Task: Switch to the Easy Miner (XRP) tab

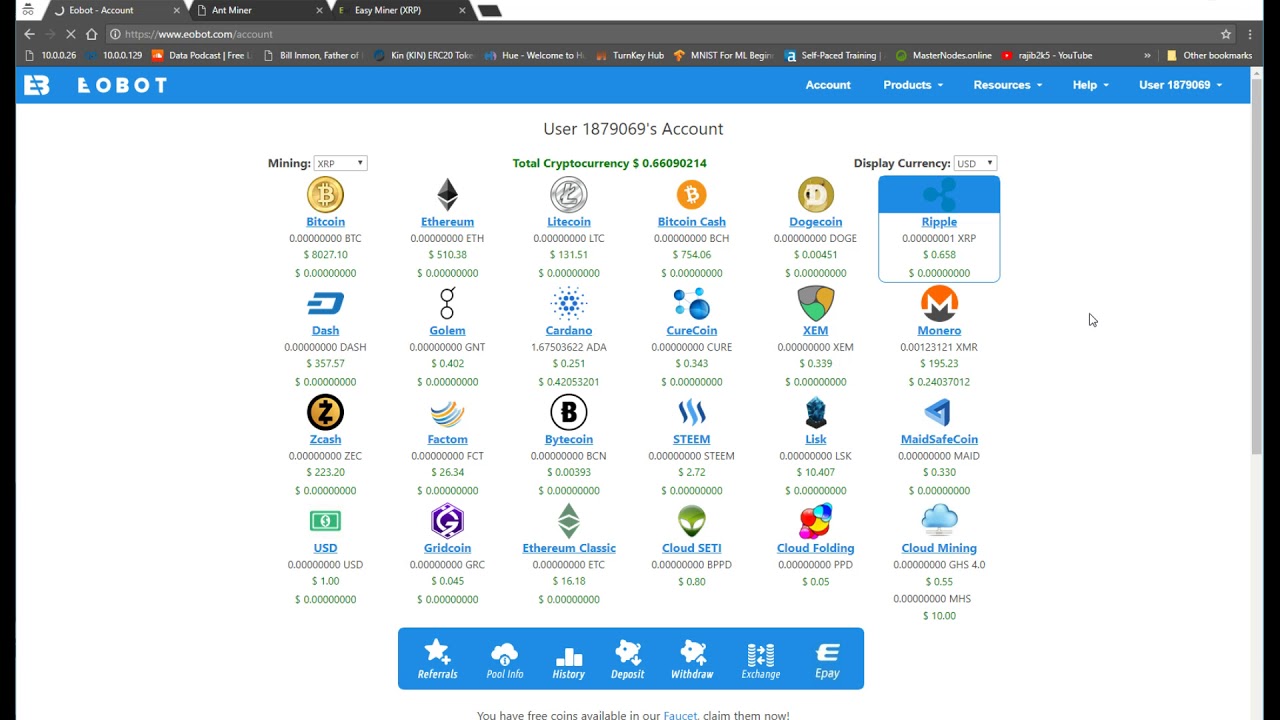Action: click(400, 10)
